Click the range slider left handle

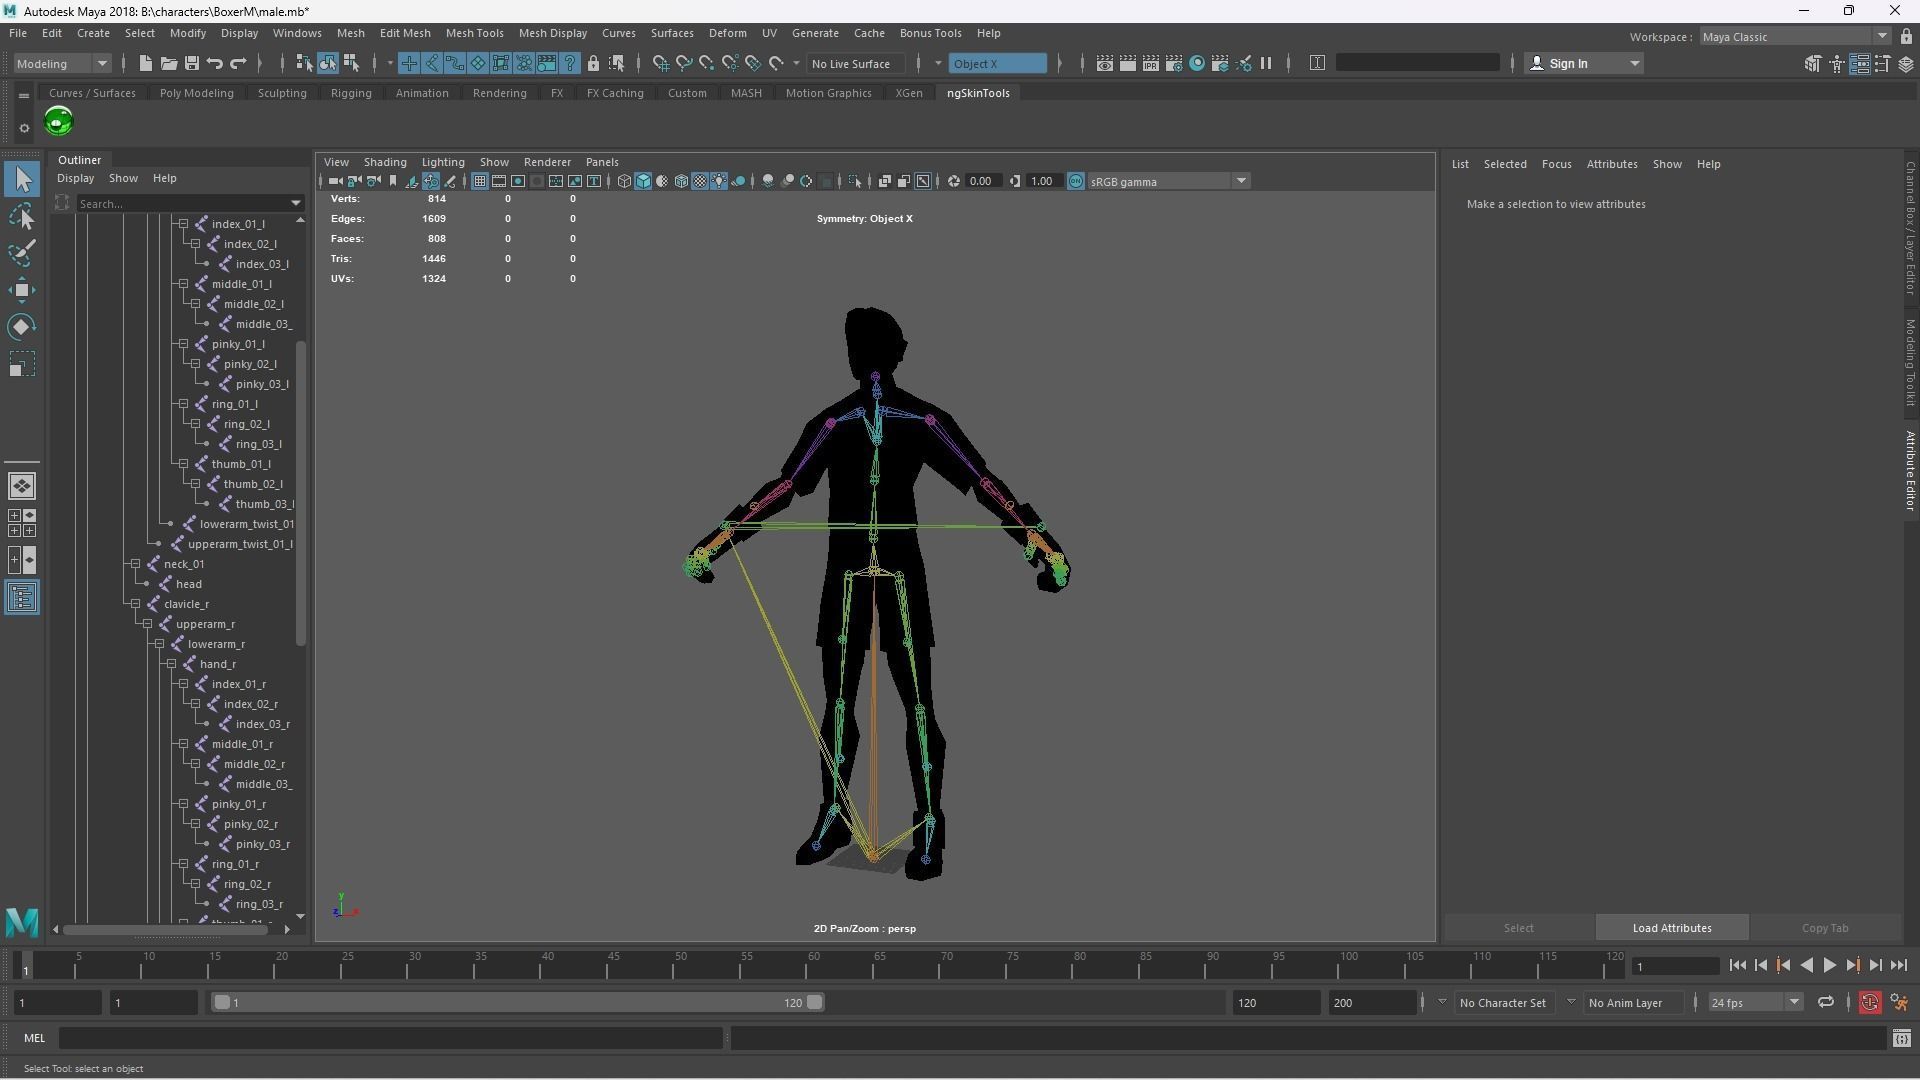coord(222,1003)
